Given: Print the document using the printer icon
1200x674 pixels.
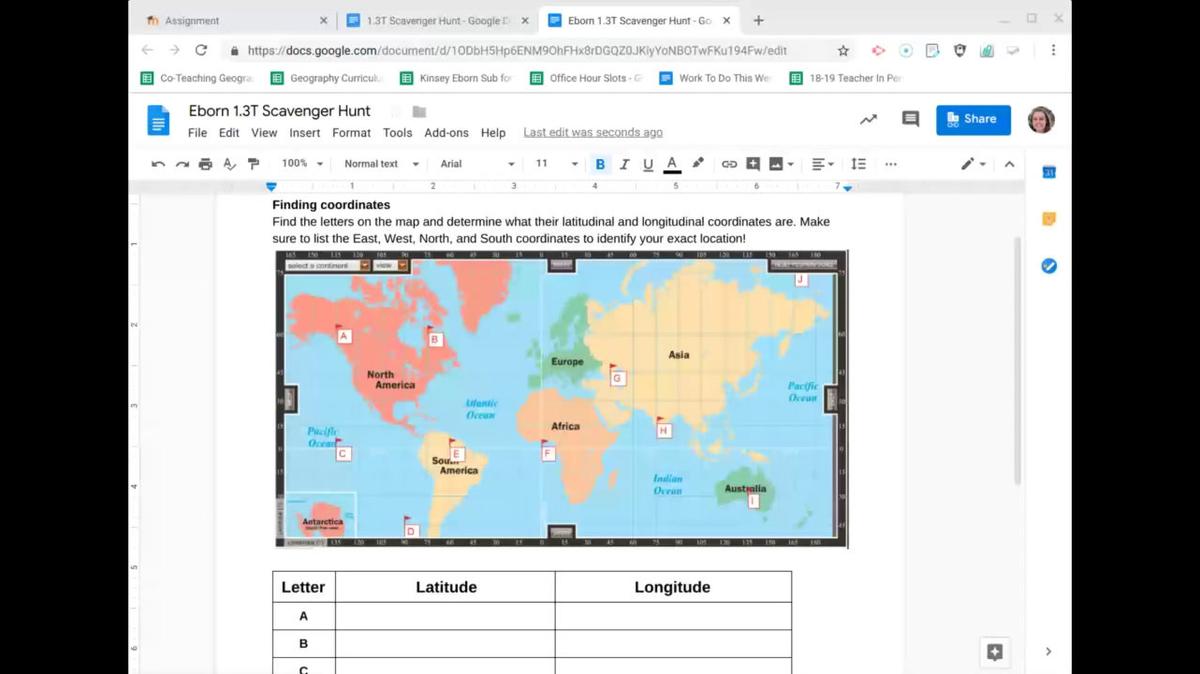Looking at the screenshot, I should 206,164.
